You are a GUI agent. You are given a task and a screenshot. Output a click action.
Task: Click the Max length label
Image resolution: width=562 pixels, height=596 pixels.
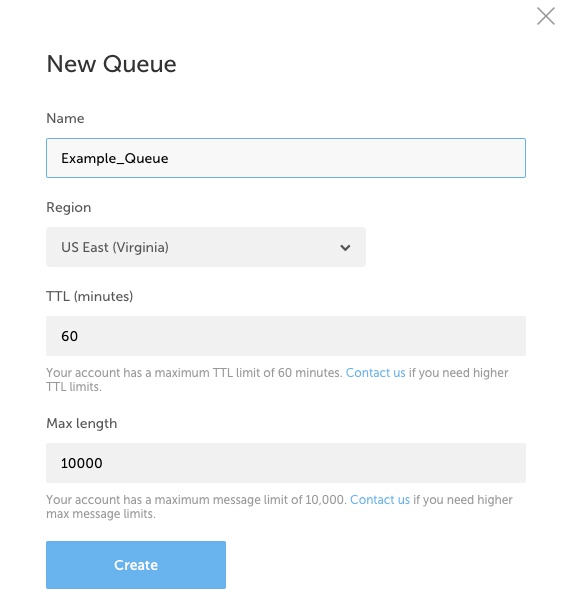82,424
